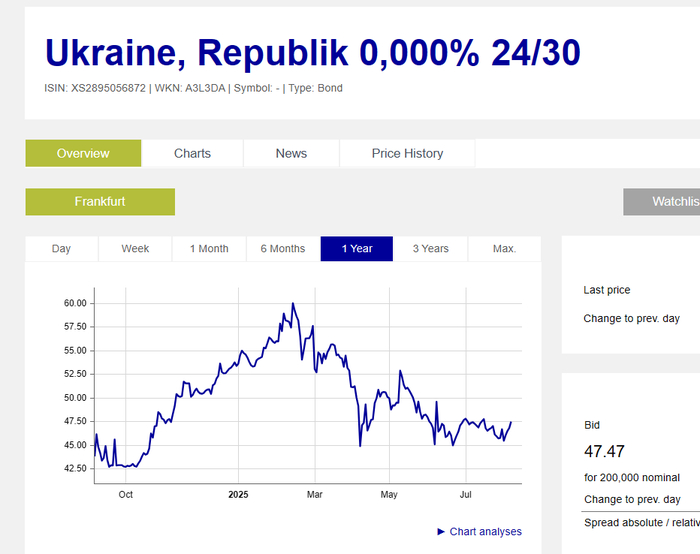Click the Watchlist button
Screen dimensions: 700x554
point(662,201)
